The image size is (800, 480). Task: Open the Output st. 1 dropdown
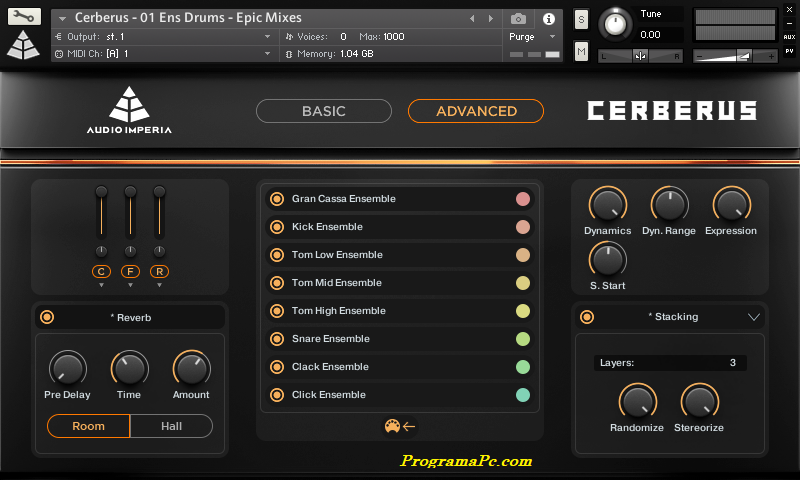tap(267, 37)
